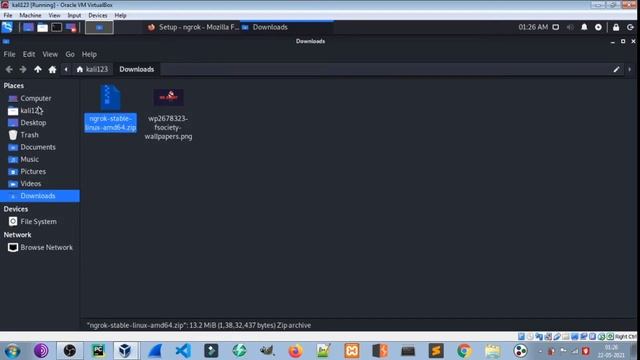The image size is (640, 360).
Task: Go to home folder using house icon
Action: click(x=52, y=69)
